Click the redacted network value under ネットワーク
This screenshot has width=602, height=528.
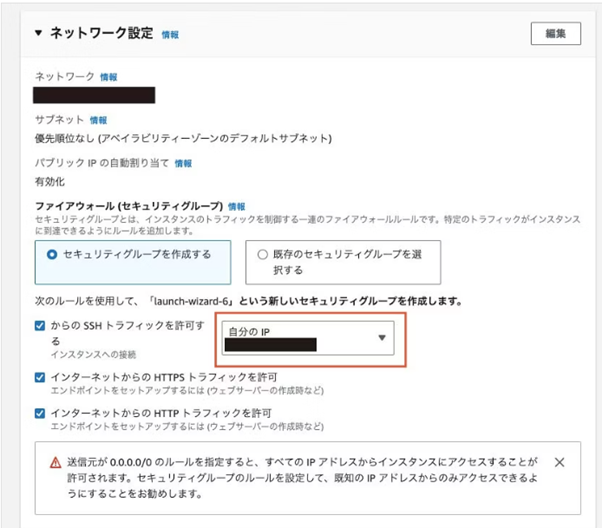(x=94, y=96)
